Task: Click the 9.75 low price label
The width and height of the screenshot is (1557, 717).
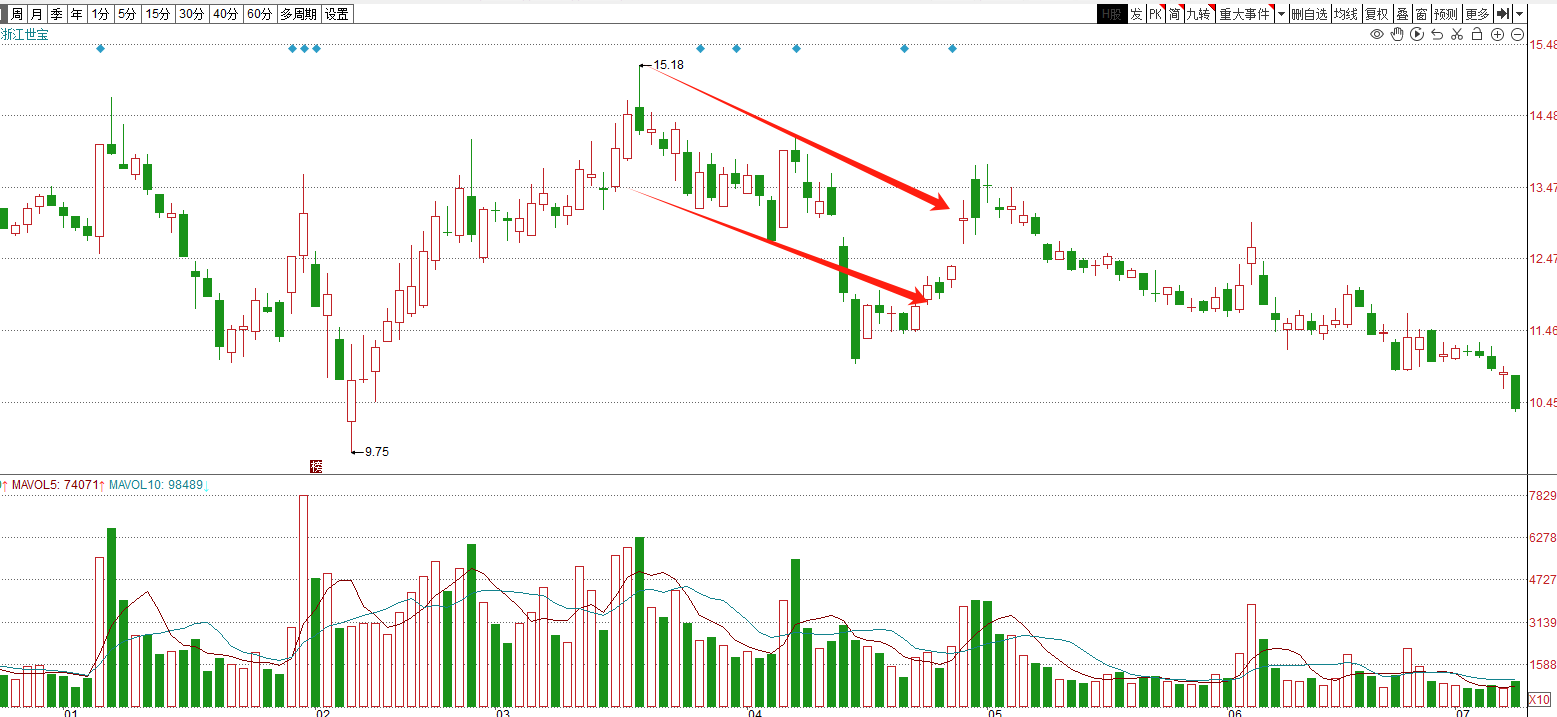Action: click(376, 452)
